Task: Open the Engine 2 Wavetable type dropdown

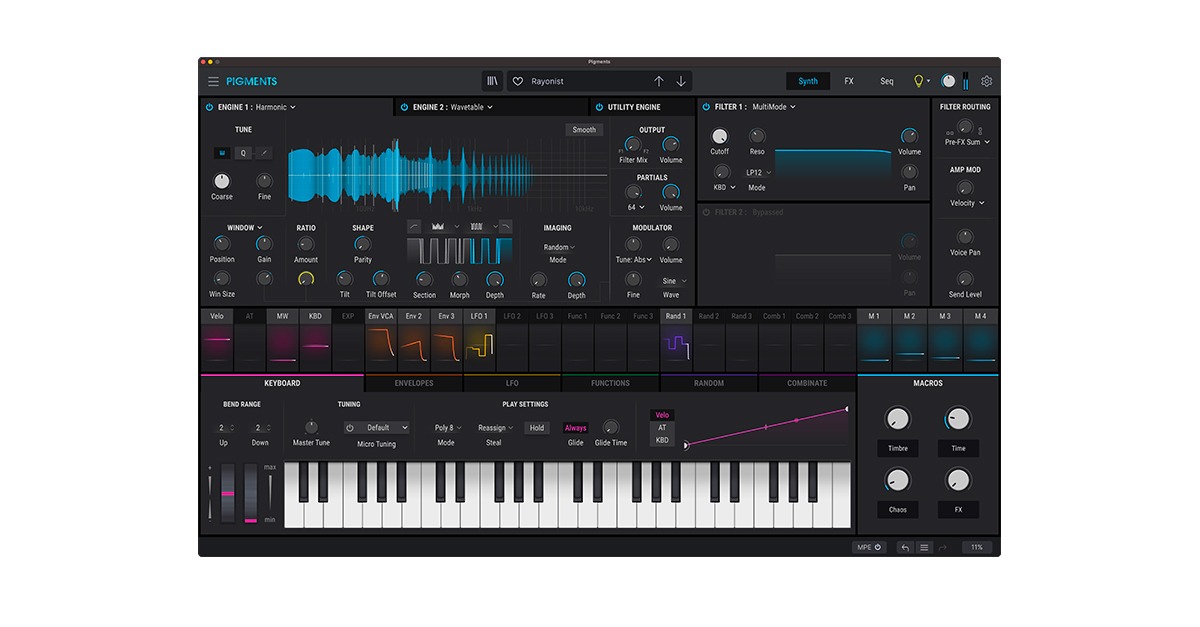Action: (x=472, y=107)
